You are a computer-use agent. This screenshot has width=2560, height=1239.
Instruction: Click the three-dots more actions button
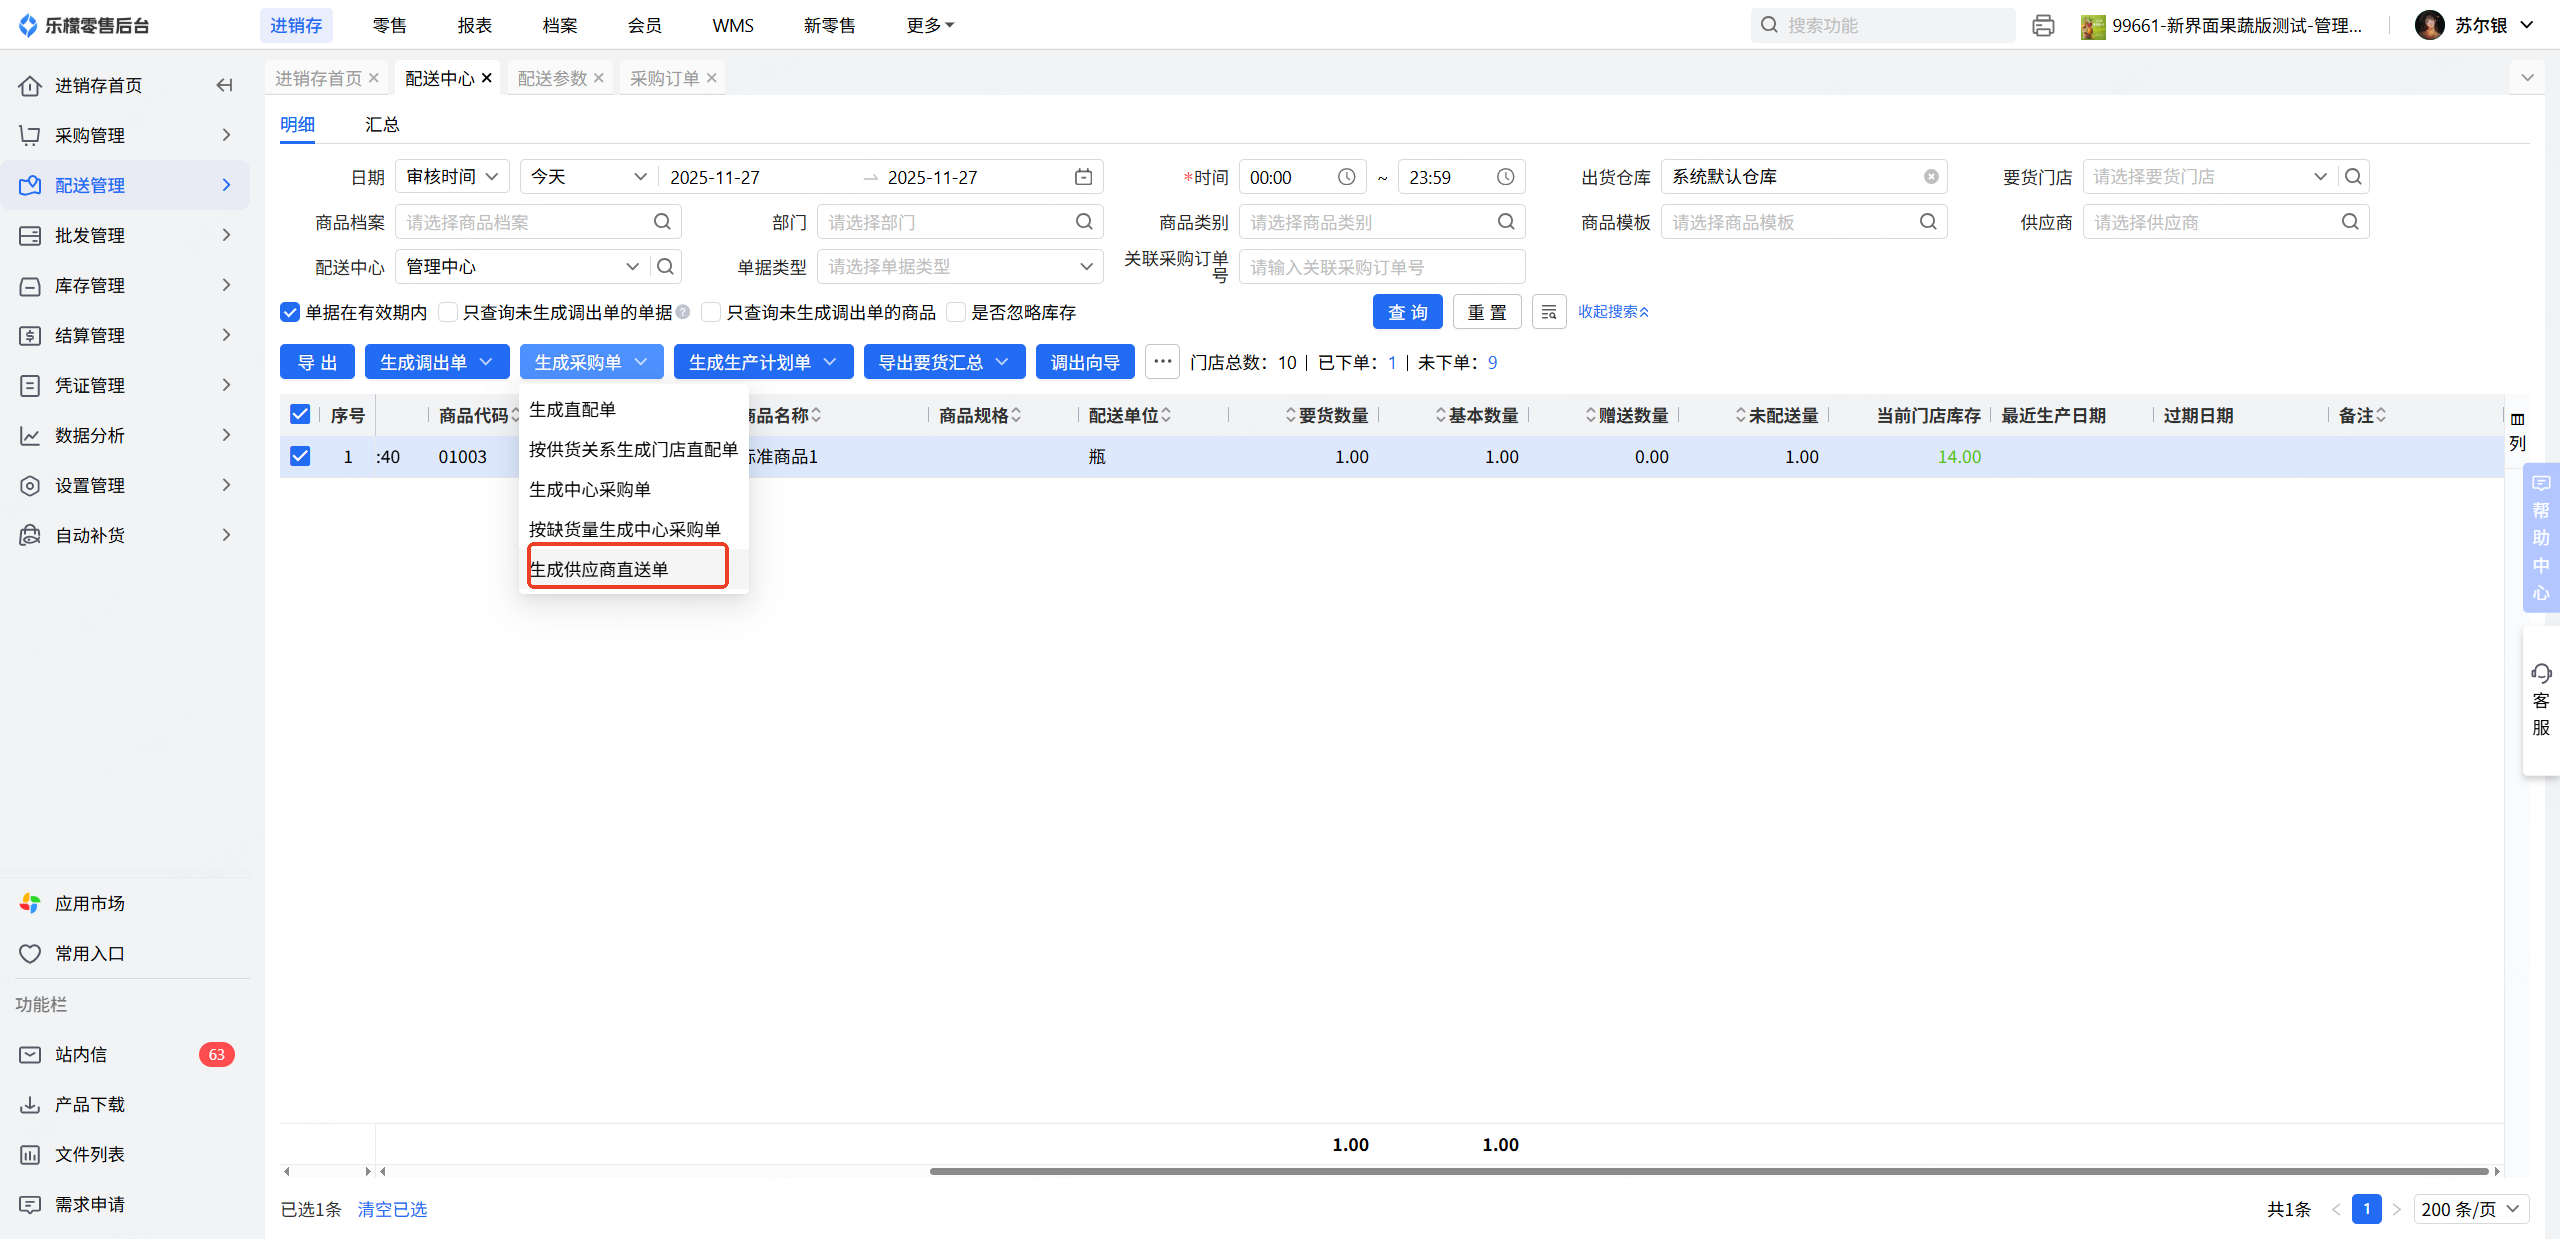[1162, 362]
